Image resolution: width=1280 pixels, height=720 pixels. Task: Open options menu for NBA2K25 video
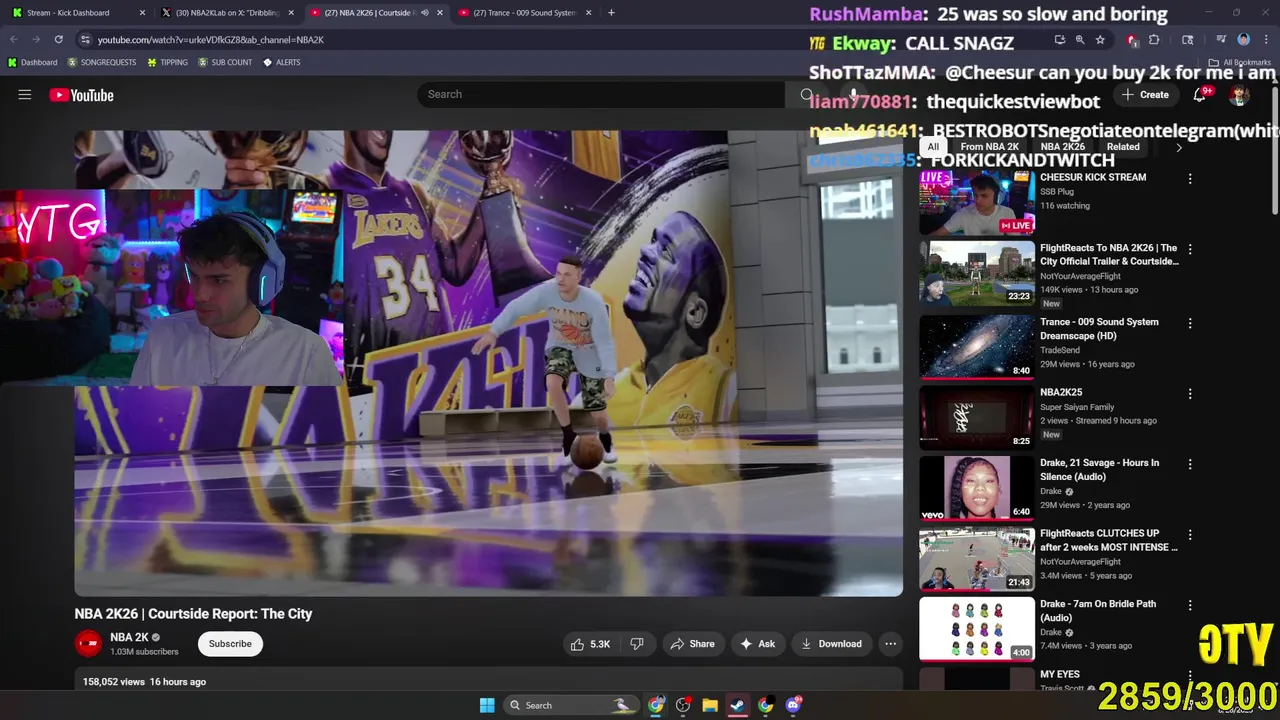click(1190, 393)
